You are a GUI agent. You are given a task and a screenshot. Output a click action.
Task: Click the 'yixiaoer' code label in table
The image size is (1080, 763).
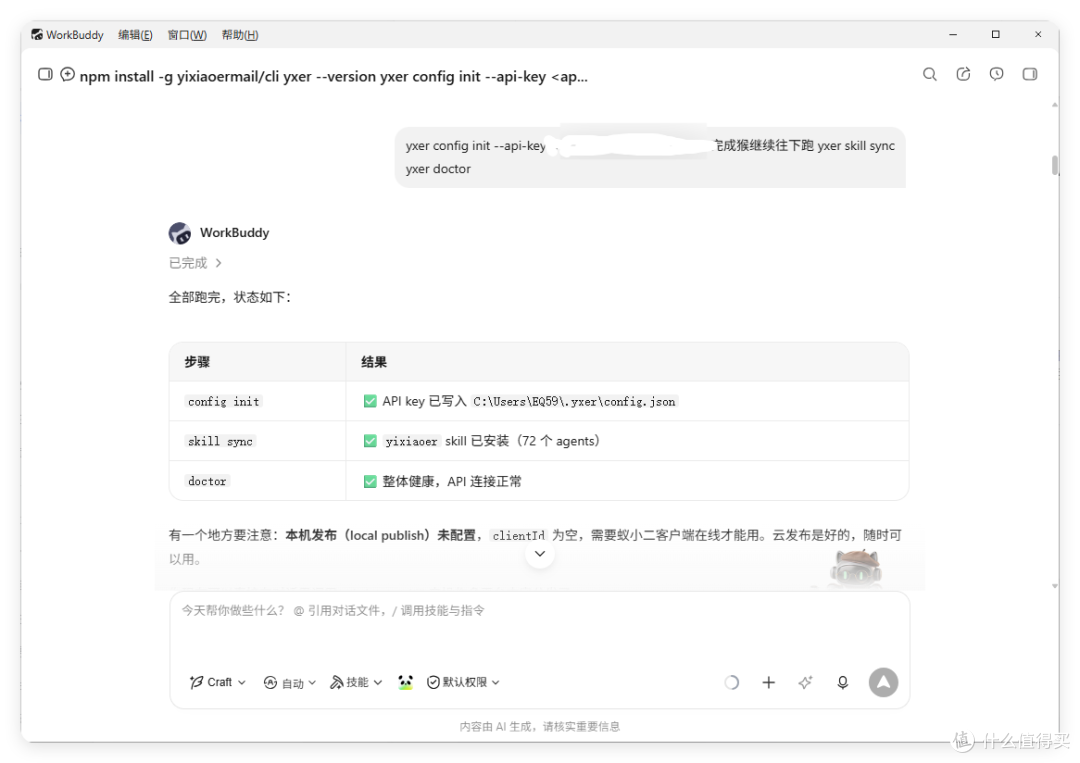pyautogui.click(x=411, y=441)
